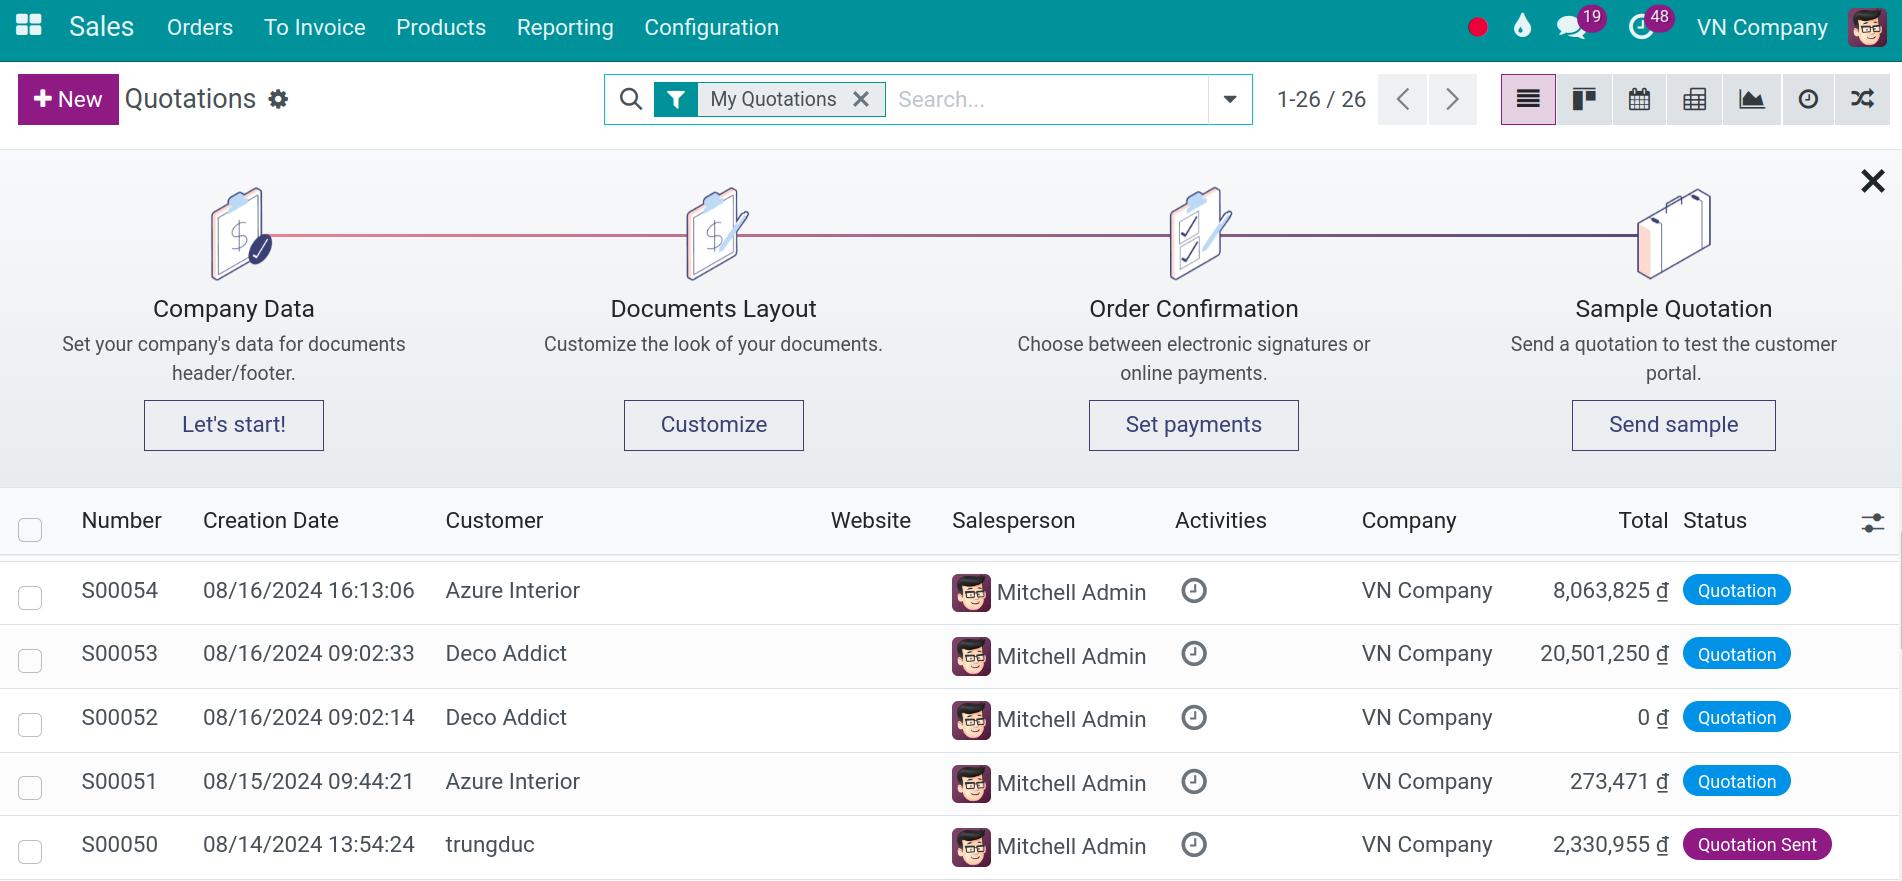Expand the search options dropdown arrow
The image size is (1902, 881).
pyautogui.click(x=1230, y=99)
